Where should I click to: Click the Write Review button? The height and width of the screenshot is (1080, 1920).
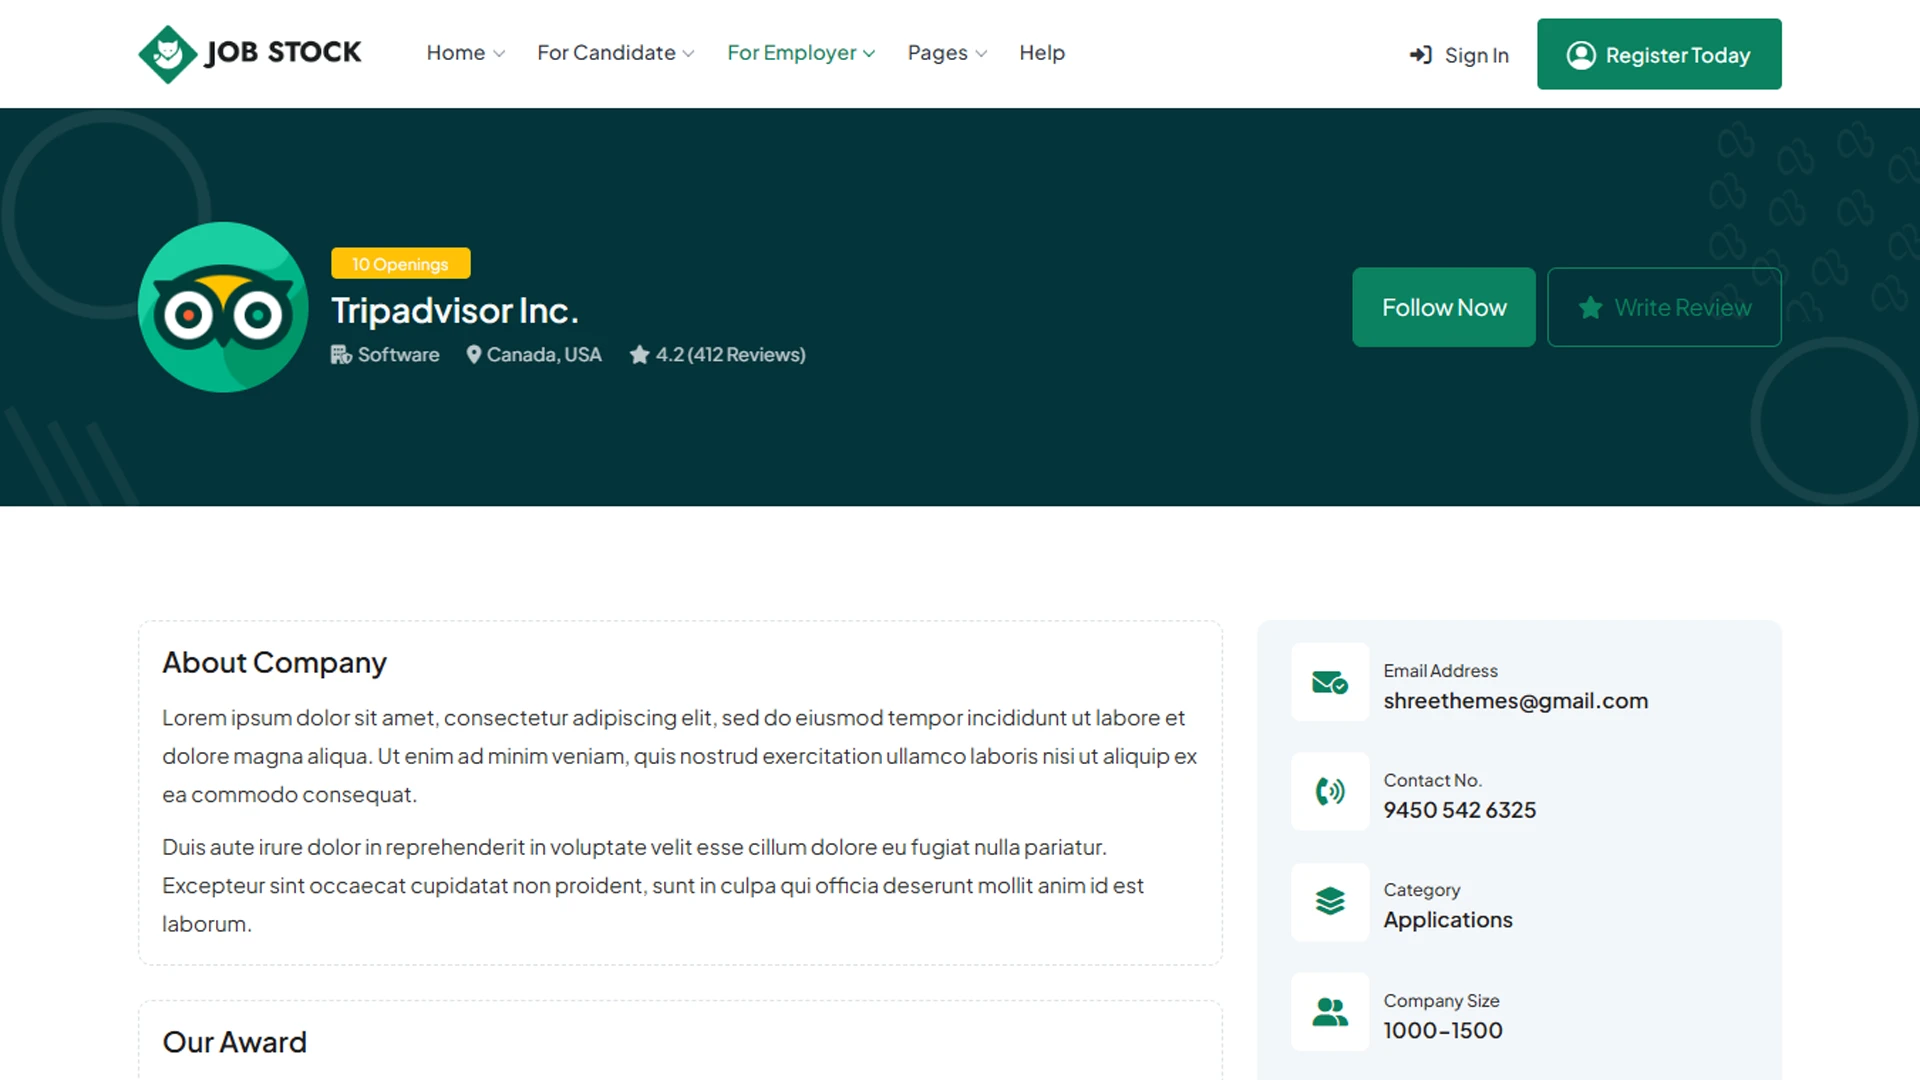click(x=1664, y=307)
